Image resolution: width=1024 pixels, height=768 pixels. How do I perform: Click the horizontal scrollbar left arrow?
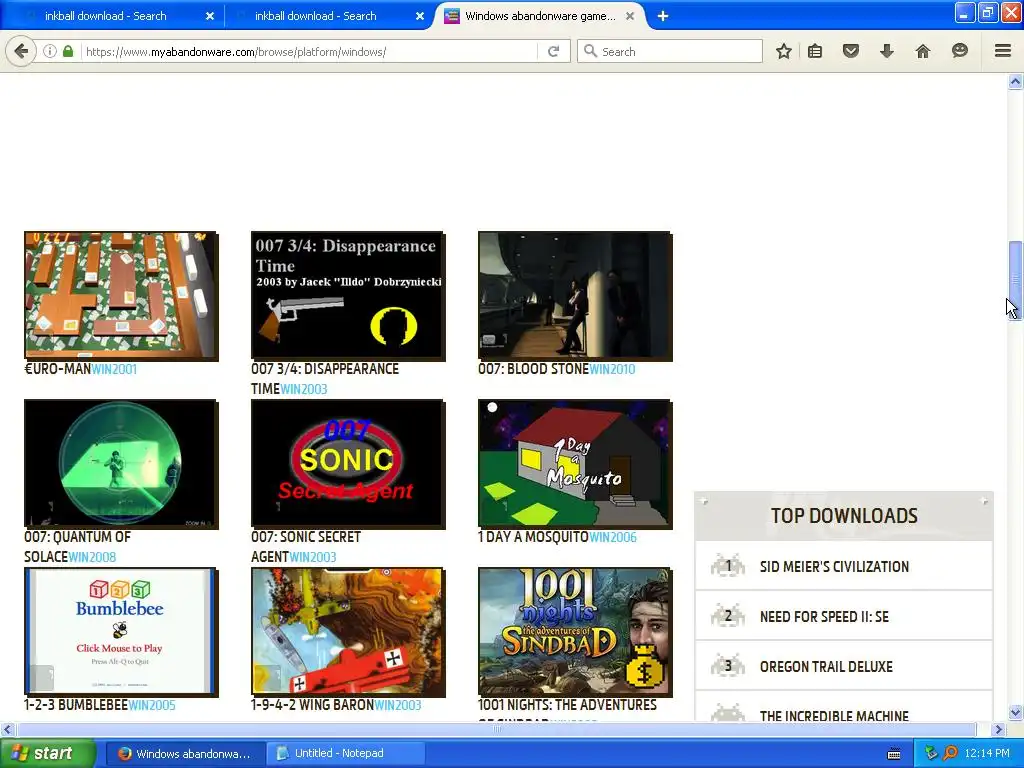point(7,729)
